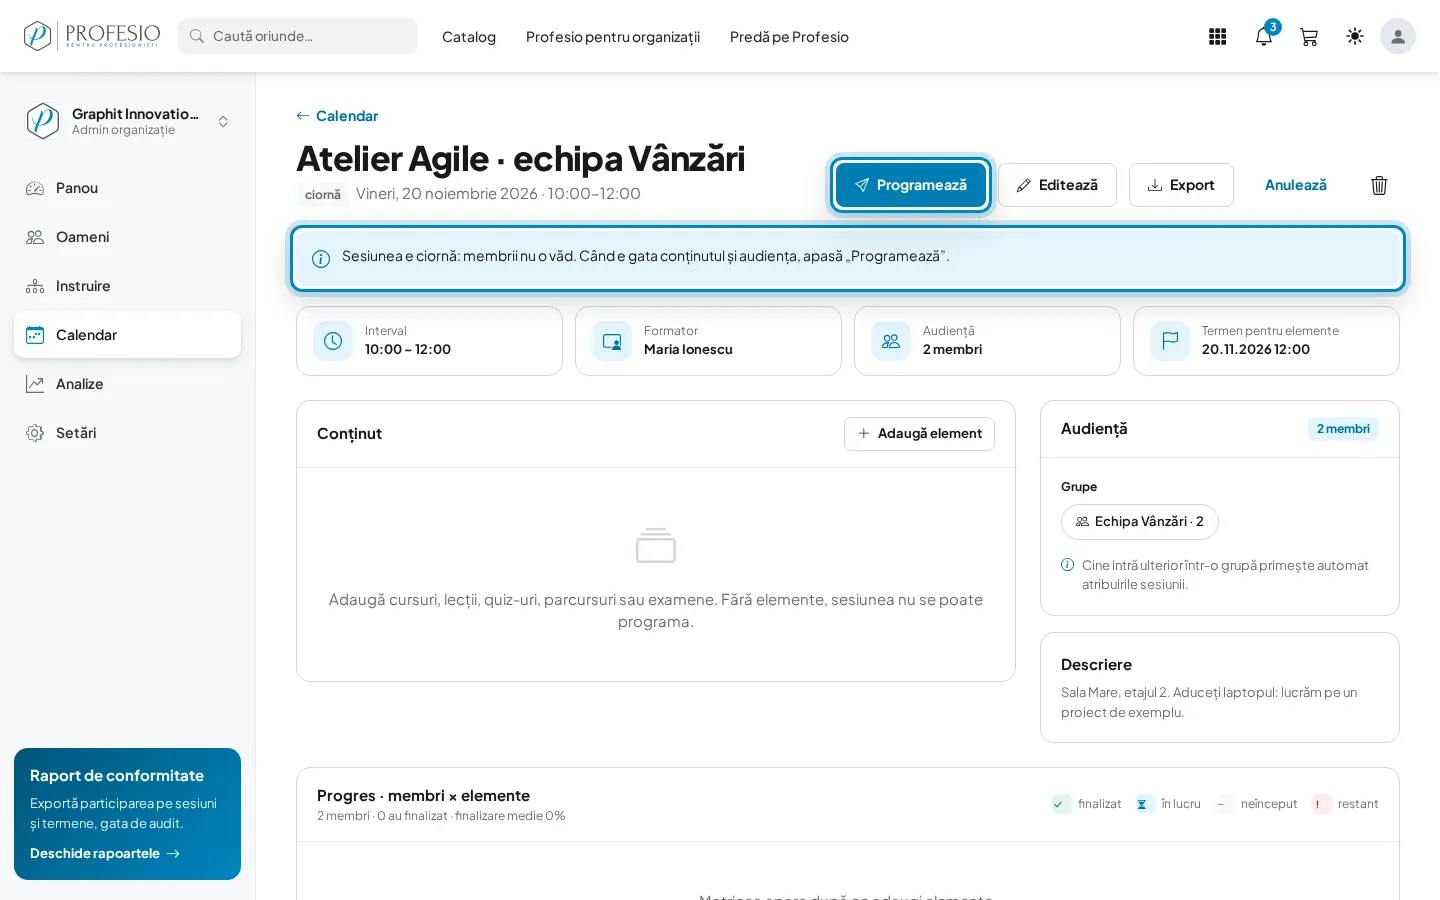The height and width of the screenshot is (900, 1440).
Task: Click the restant legend icon
Action: [x=1321, y=804]
